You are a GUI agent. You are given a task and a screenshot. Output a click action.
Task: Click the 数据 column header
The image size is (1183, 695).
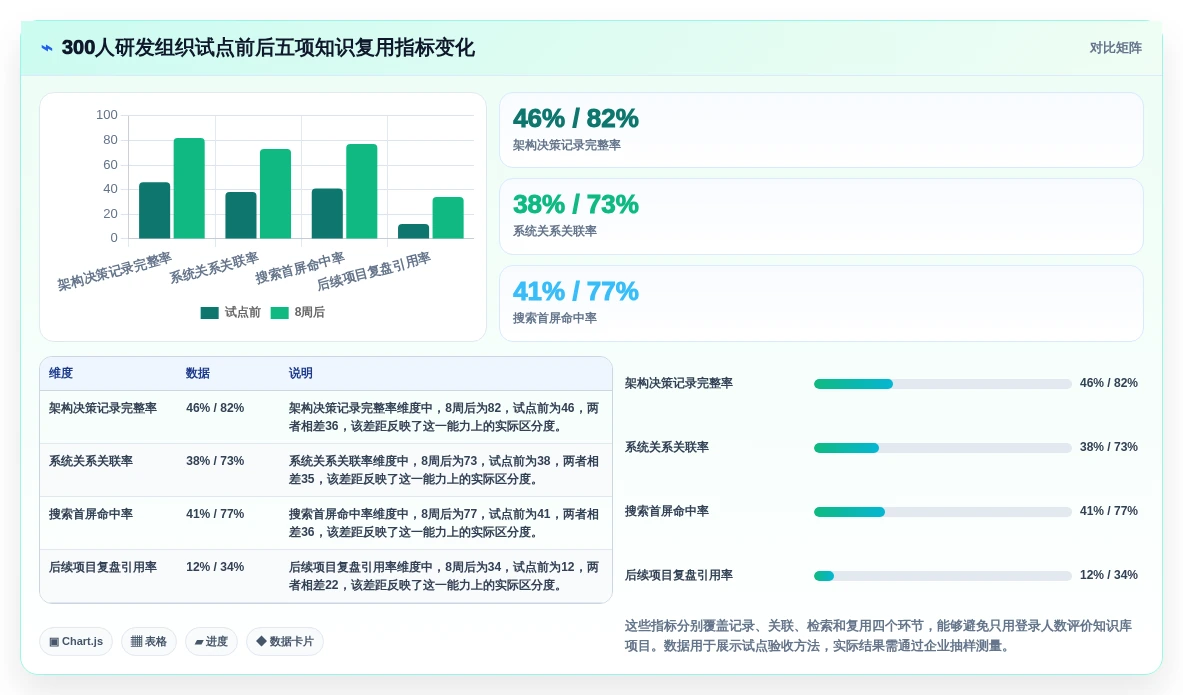pos(198,374)
